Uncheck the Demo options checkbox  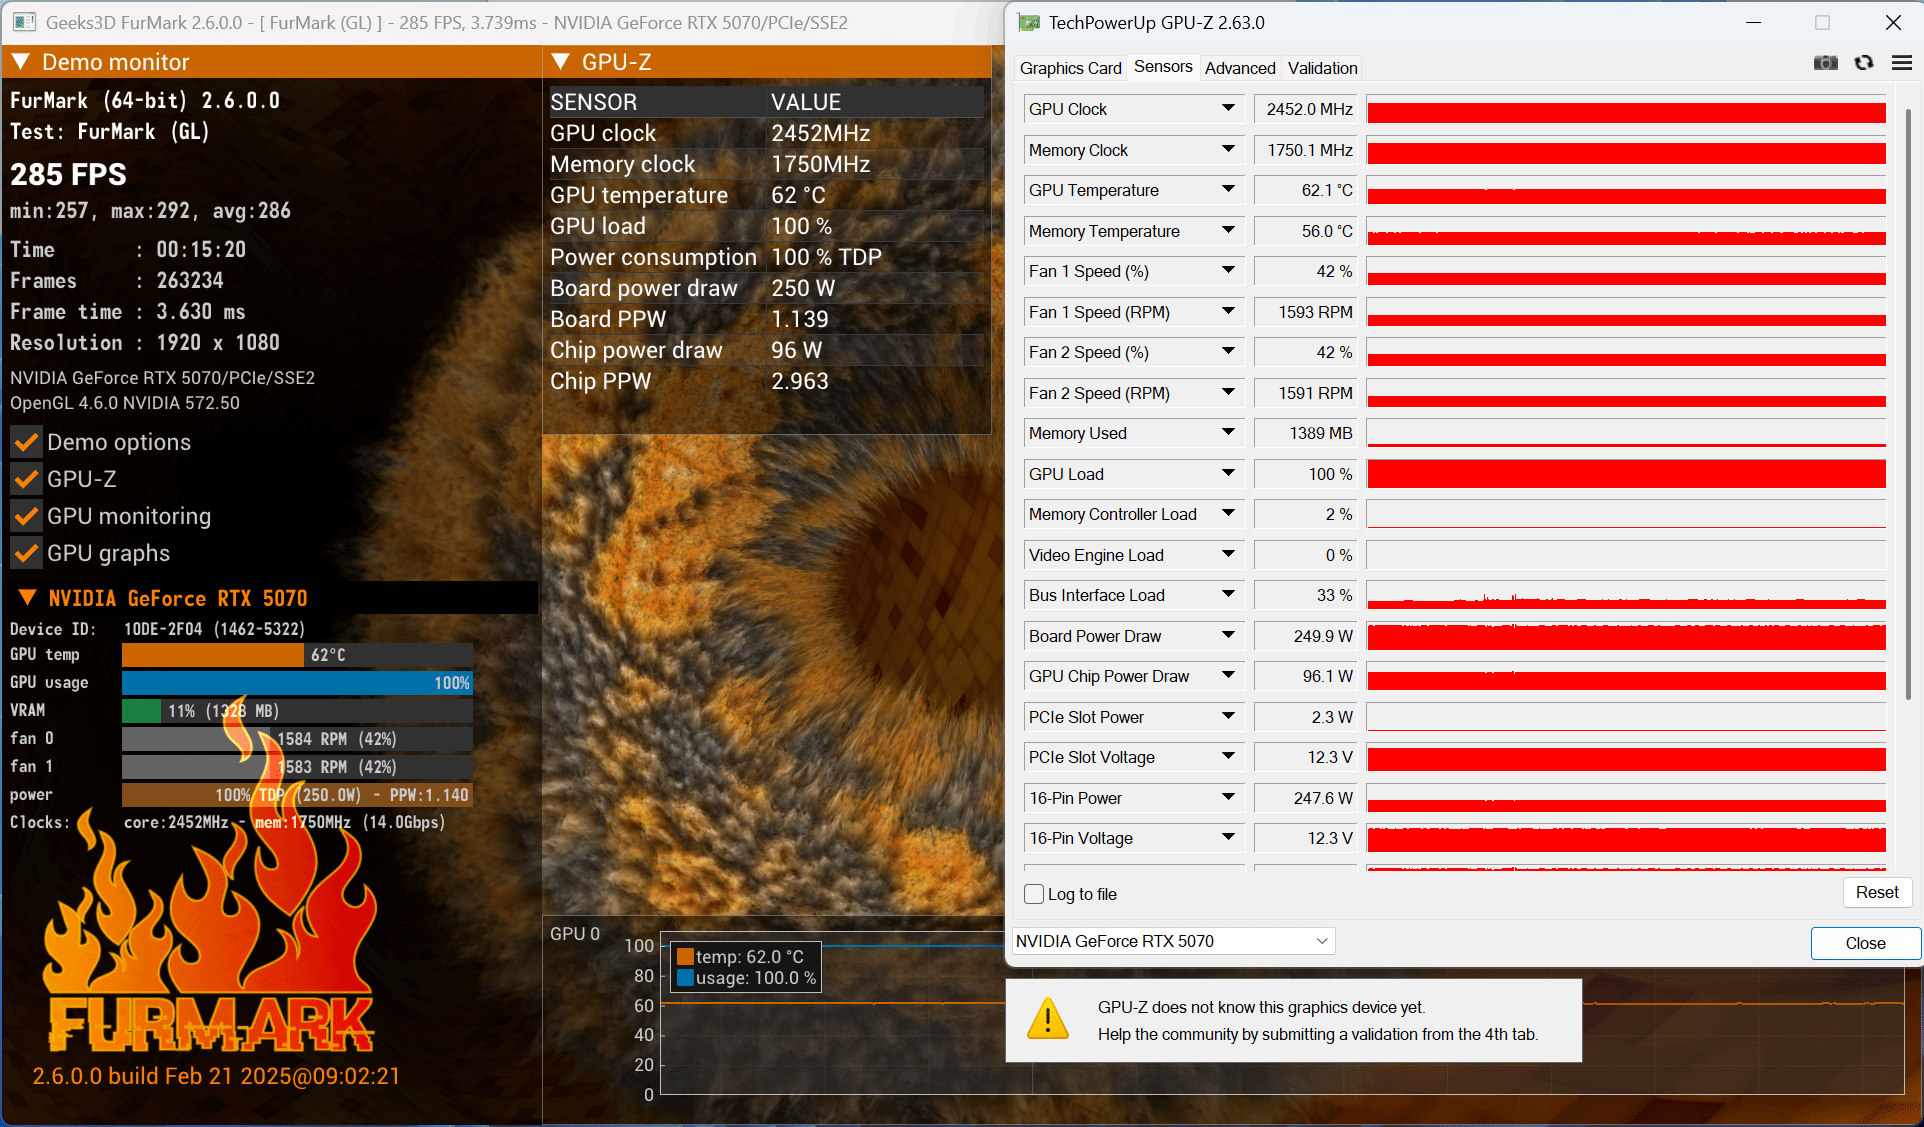coord(27,442)
